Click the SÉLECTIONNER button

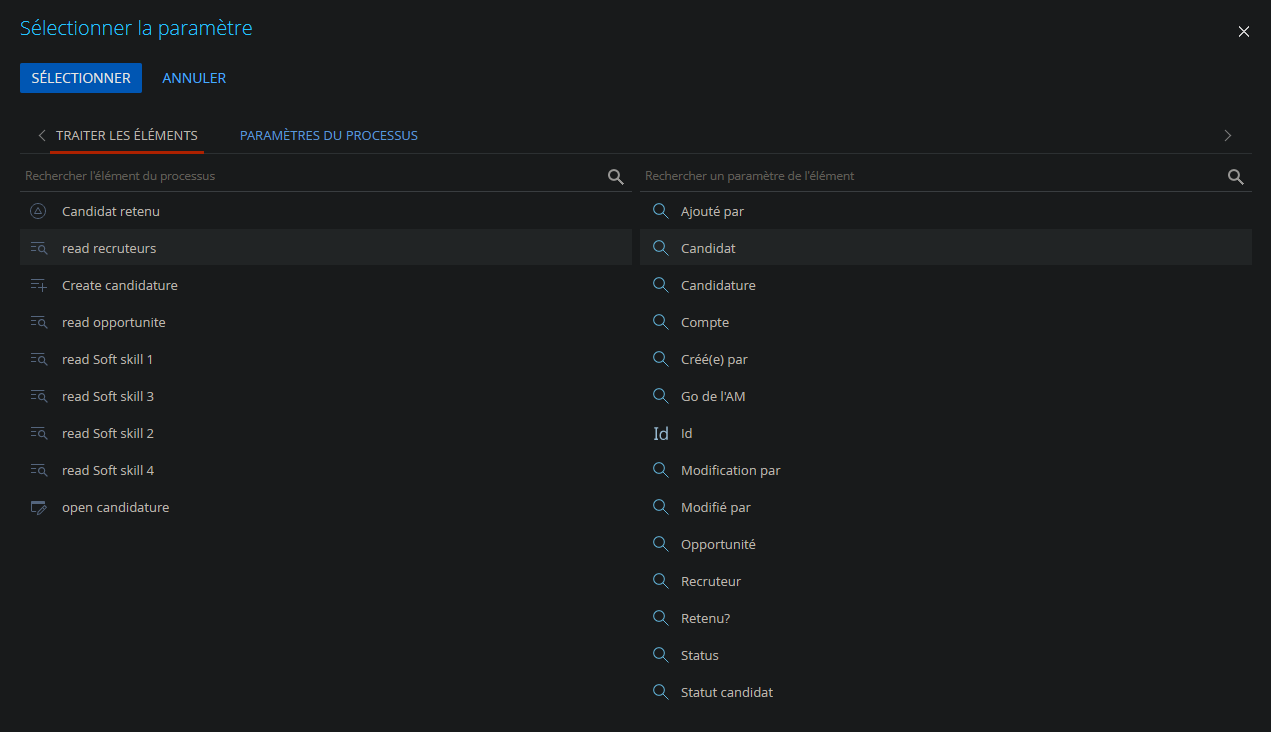click(x=80, y=77)
